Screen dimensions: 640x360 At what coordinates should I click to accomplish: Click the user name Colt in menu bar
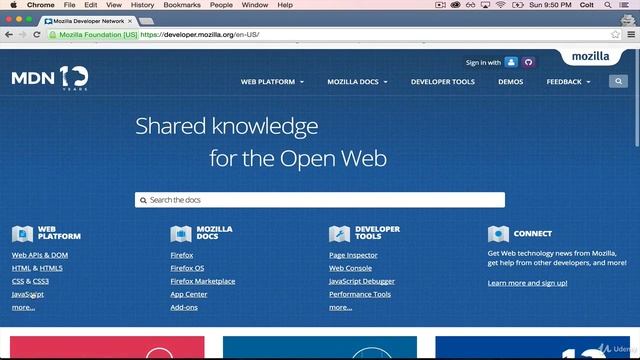tap(586, 5)
